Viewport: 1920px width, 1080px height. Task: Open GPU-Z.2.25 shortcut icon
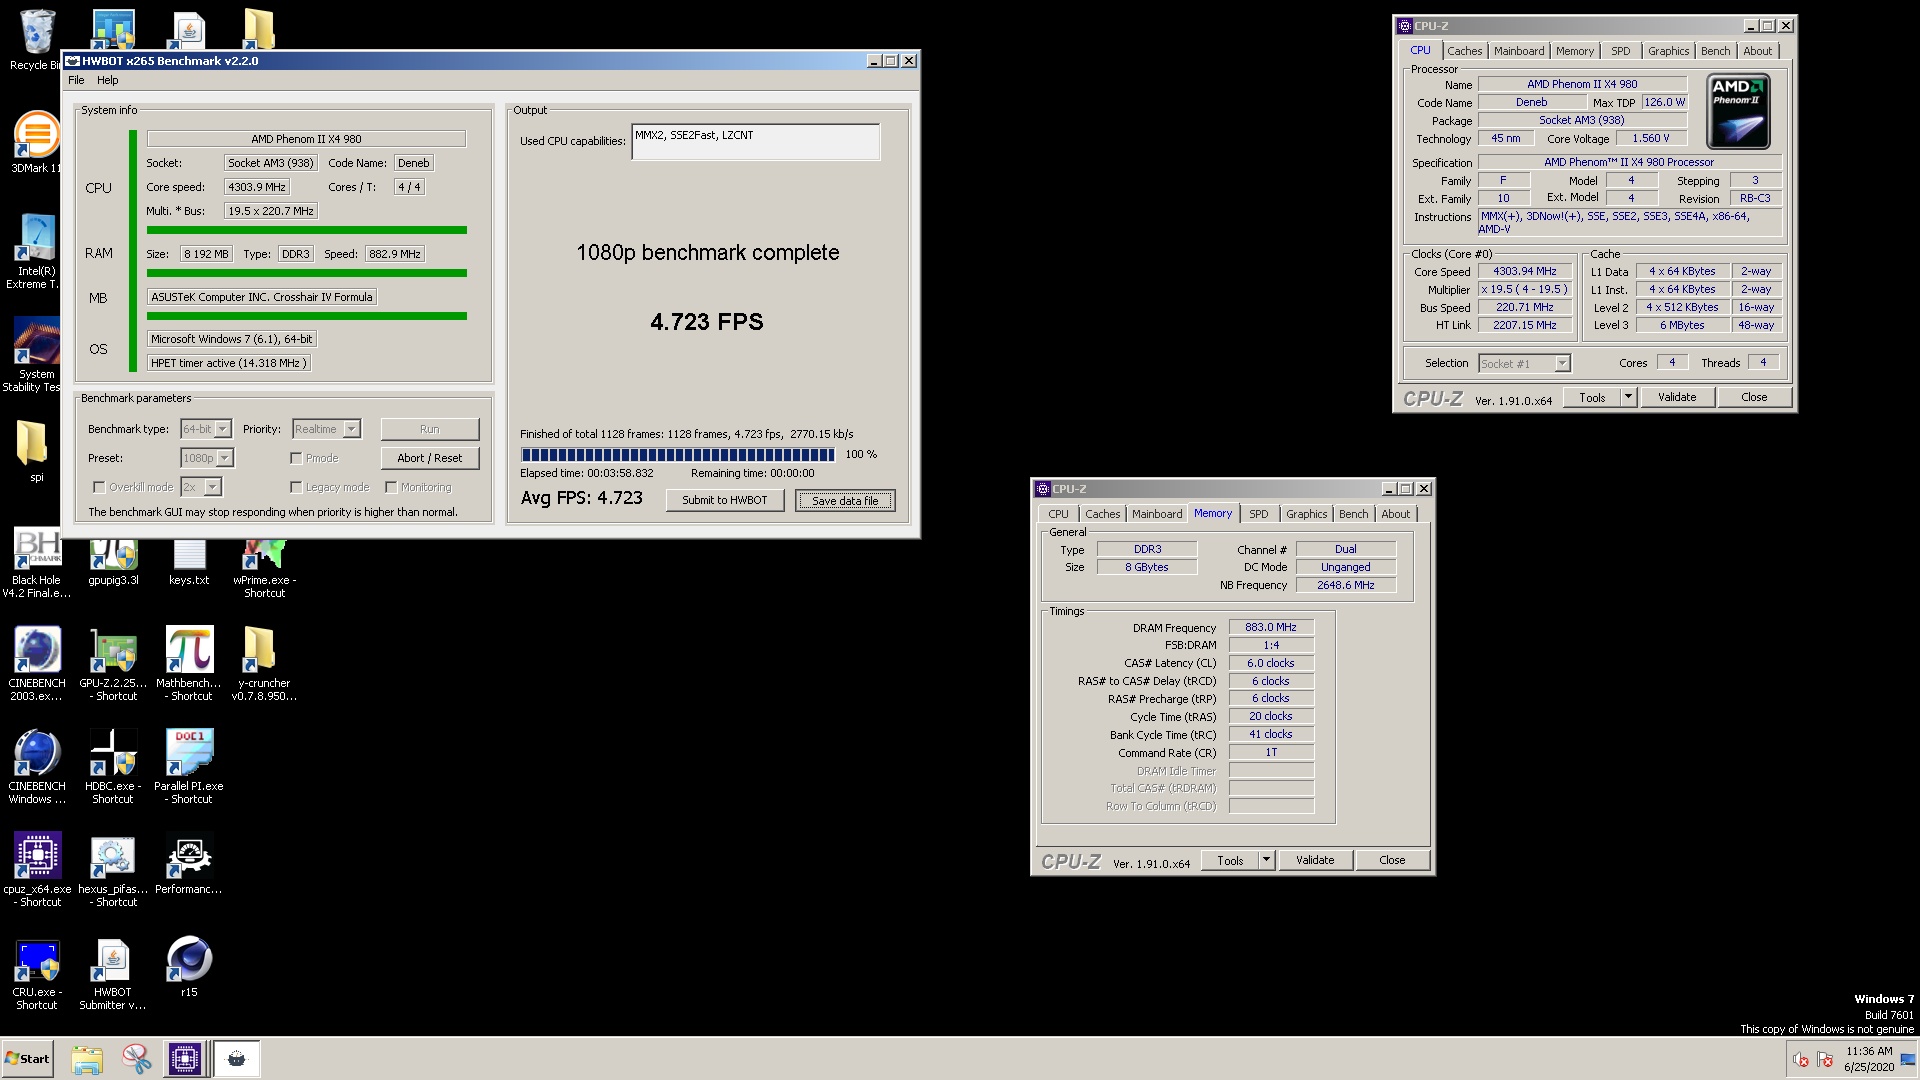[x=113, y=664]
